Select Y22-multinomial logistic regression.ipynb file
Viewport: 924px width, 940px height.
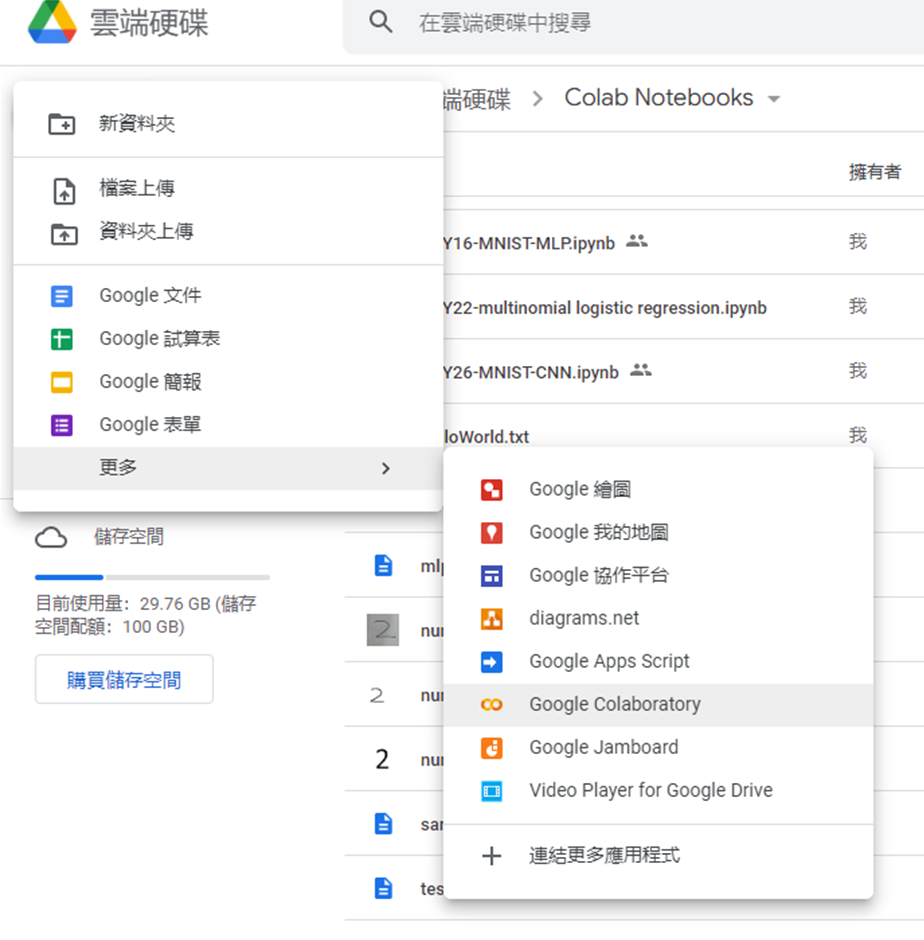click(604, 308)
